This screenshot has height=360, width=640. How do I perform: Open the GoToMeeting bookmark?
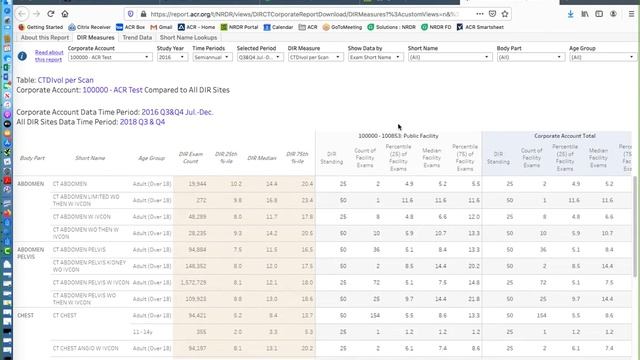(342, 27)
